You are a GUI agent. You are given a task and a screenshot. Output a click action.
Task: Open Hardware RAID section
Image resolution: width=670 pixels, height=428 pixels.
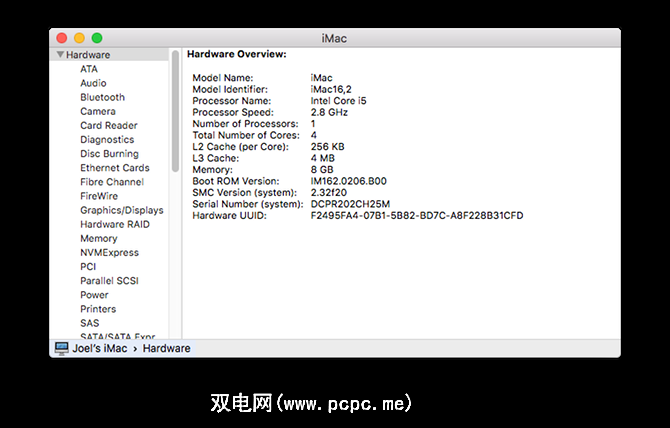pos(115,224)
